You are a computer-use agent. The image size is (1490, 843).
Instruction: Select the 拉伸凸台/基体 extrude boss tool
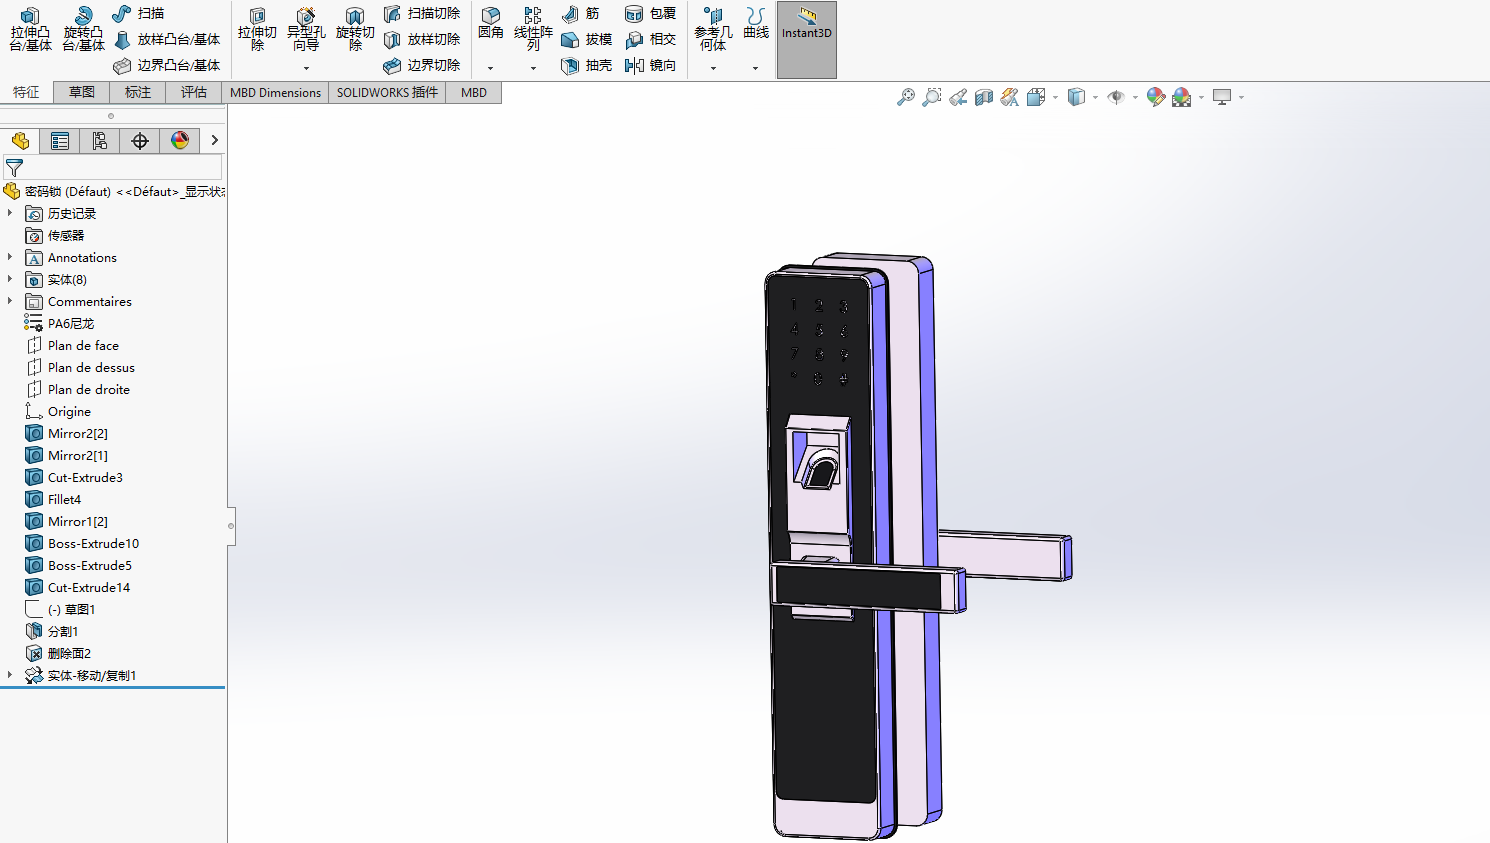point(31,30)
